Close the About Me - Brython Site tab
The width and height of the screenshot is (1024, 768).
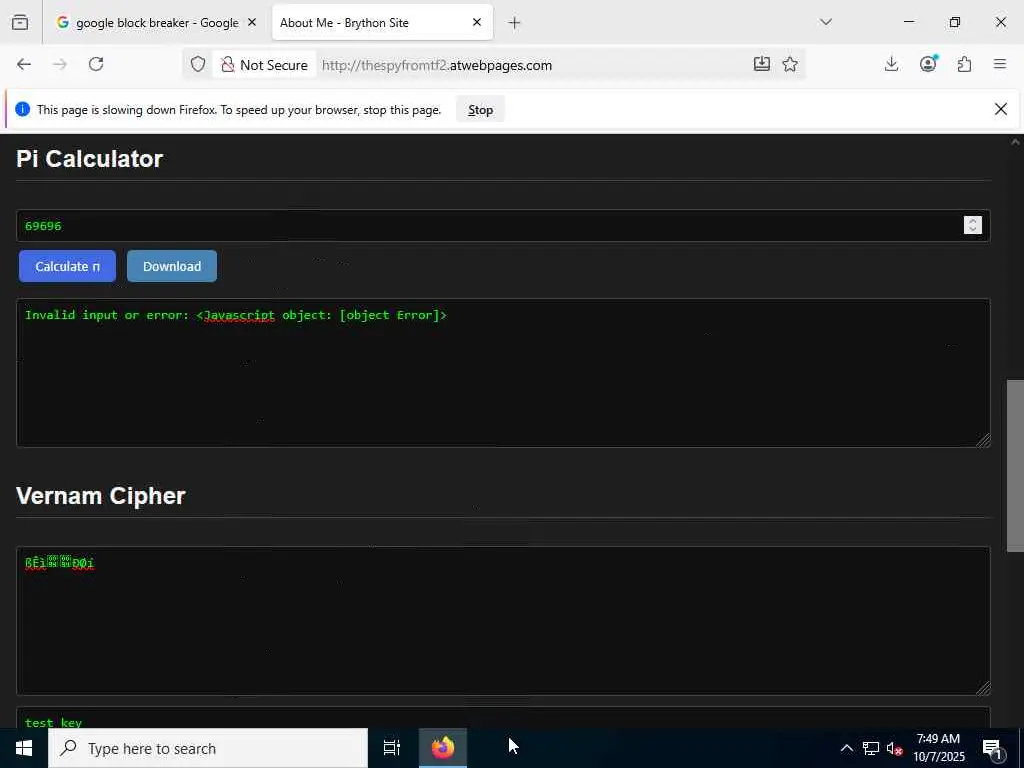[477, 22]
